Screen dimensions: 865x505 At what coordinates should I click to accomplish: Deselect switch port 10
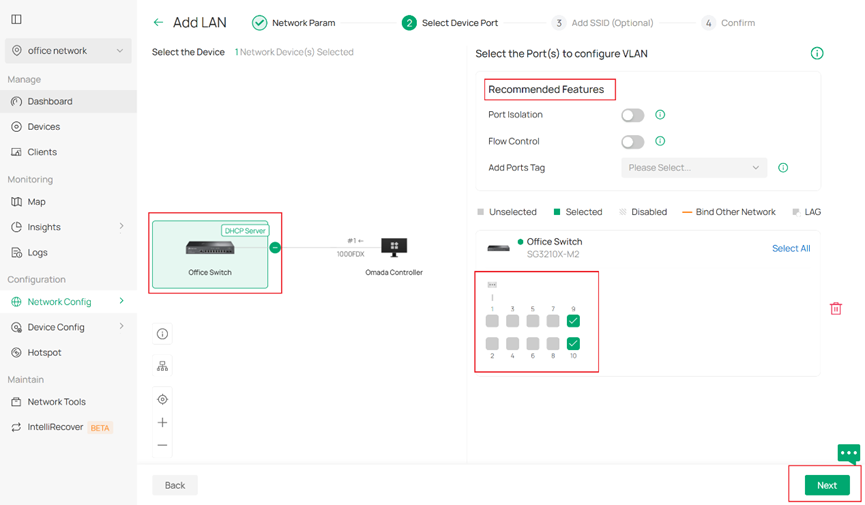click(x=573, y=344)
